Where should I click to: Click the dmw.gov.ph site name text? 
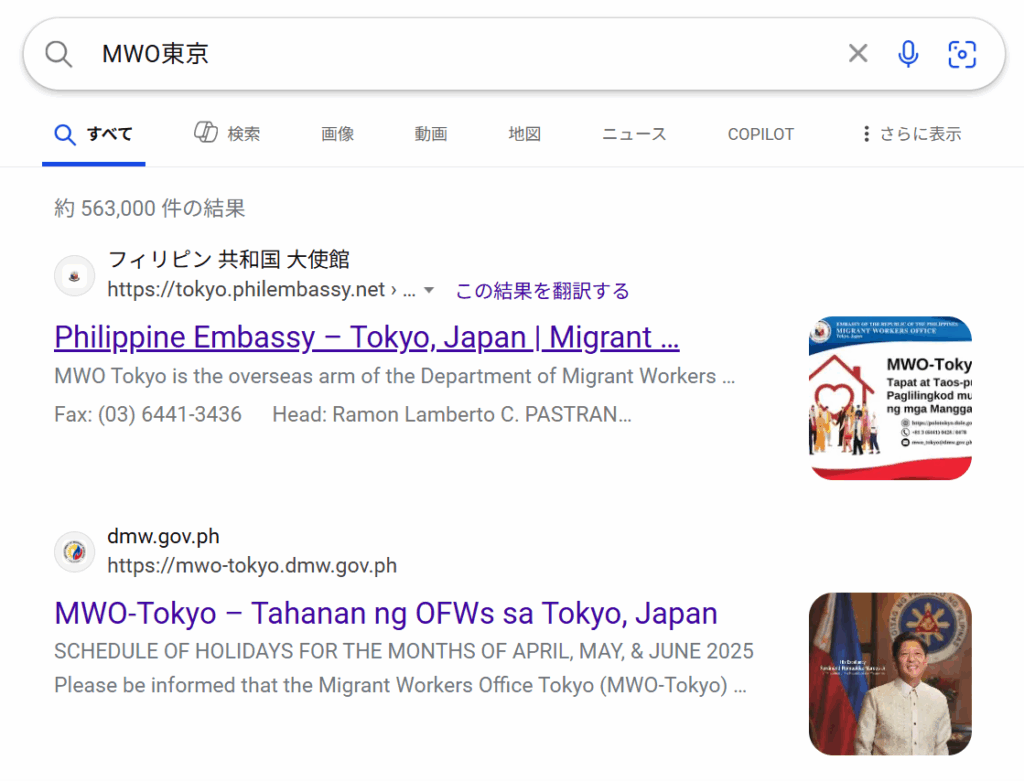pyautogui.click(x=163, y=537)
